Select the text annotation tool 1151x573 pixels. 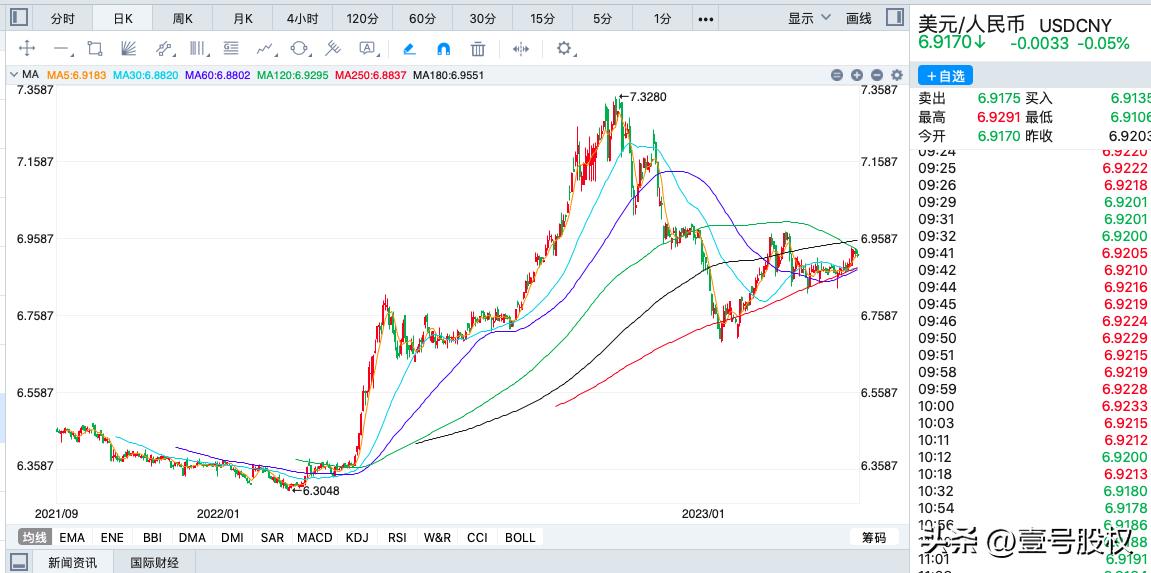pos(367,48)
